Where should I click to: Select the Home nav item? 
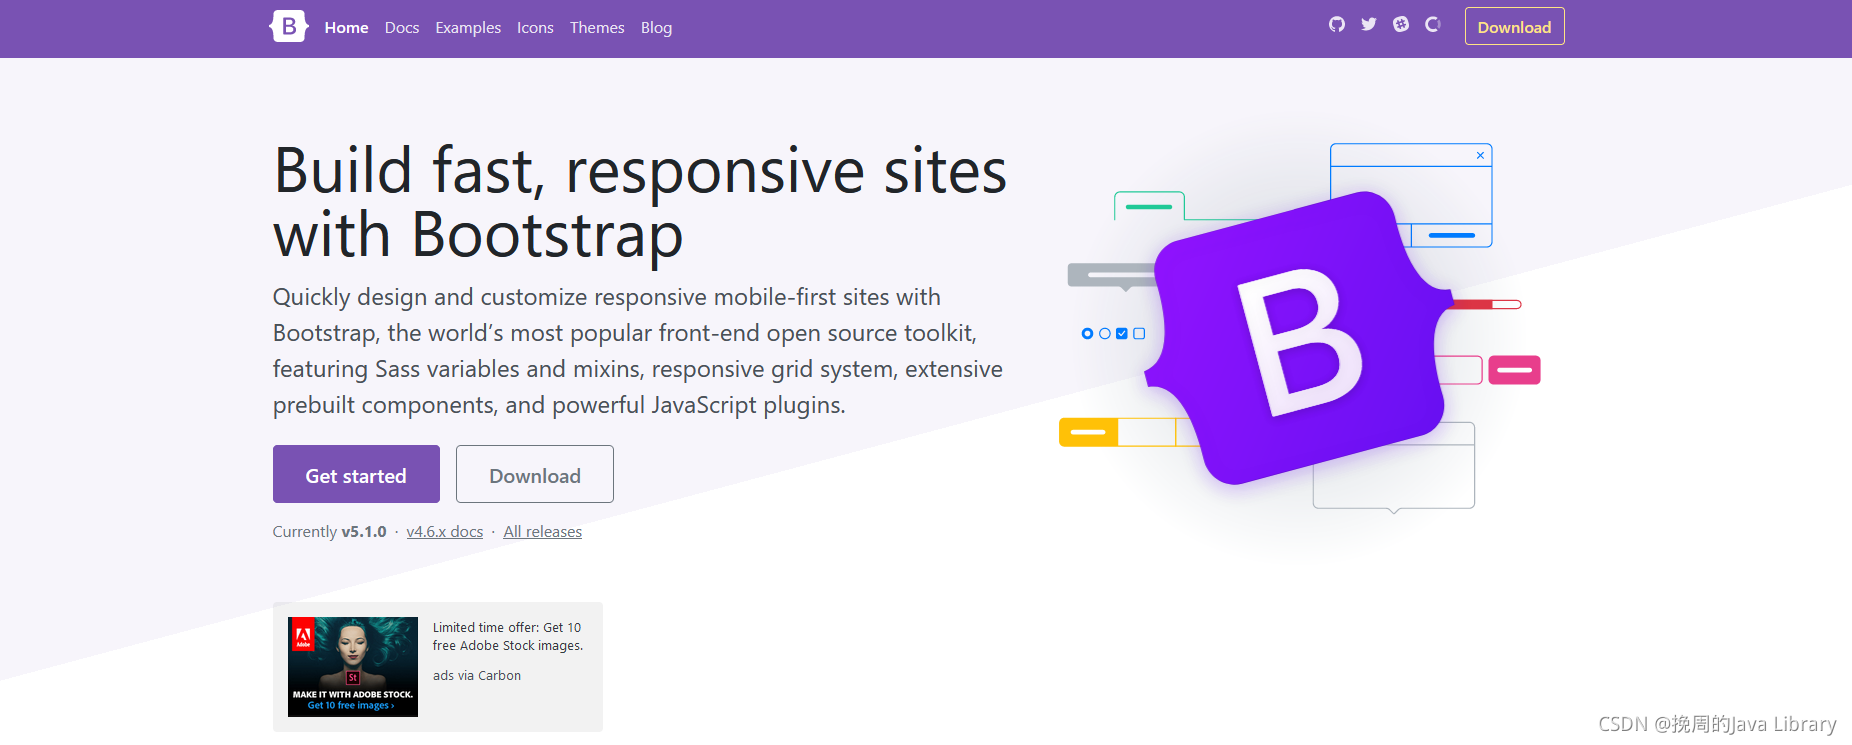click(346, 28)
